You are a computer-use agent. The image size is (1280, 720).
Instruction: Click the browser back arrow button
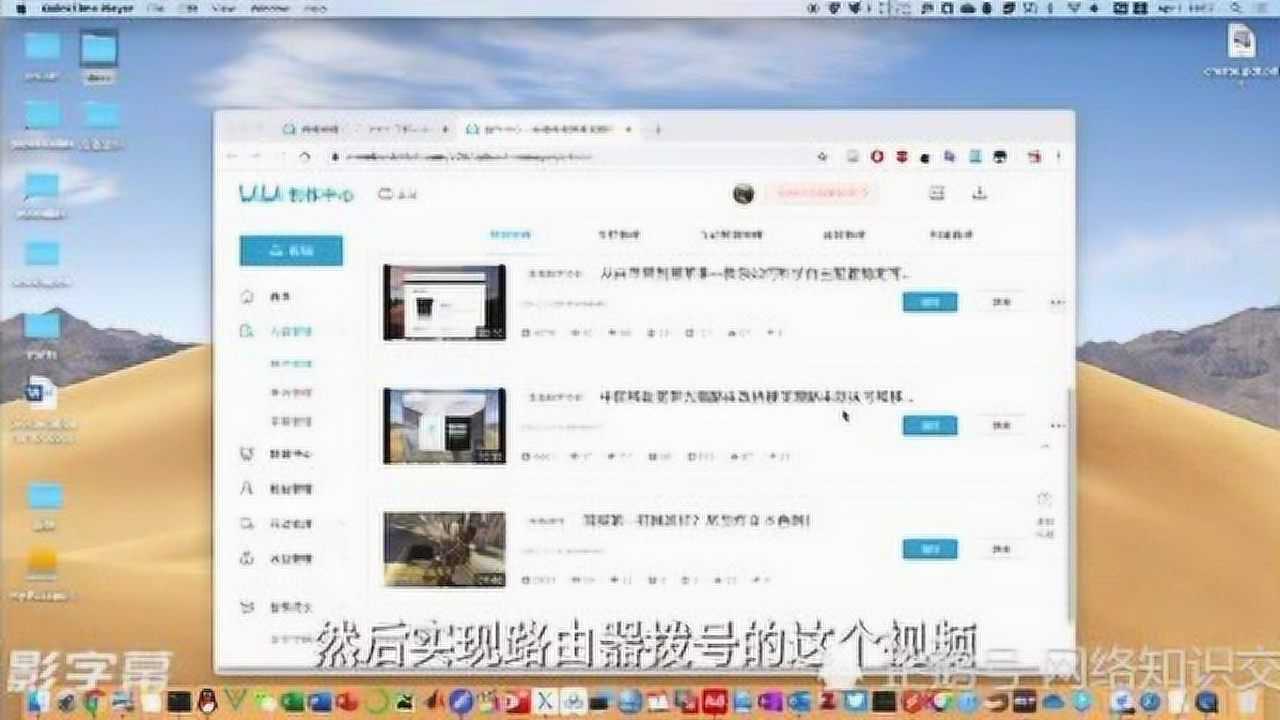[232, 157]
